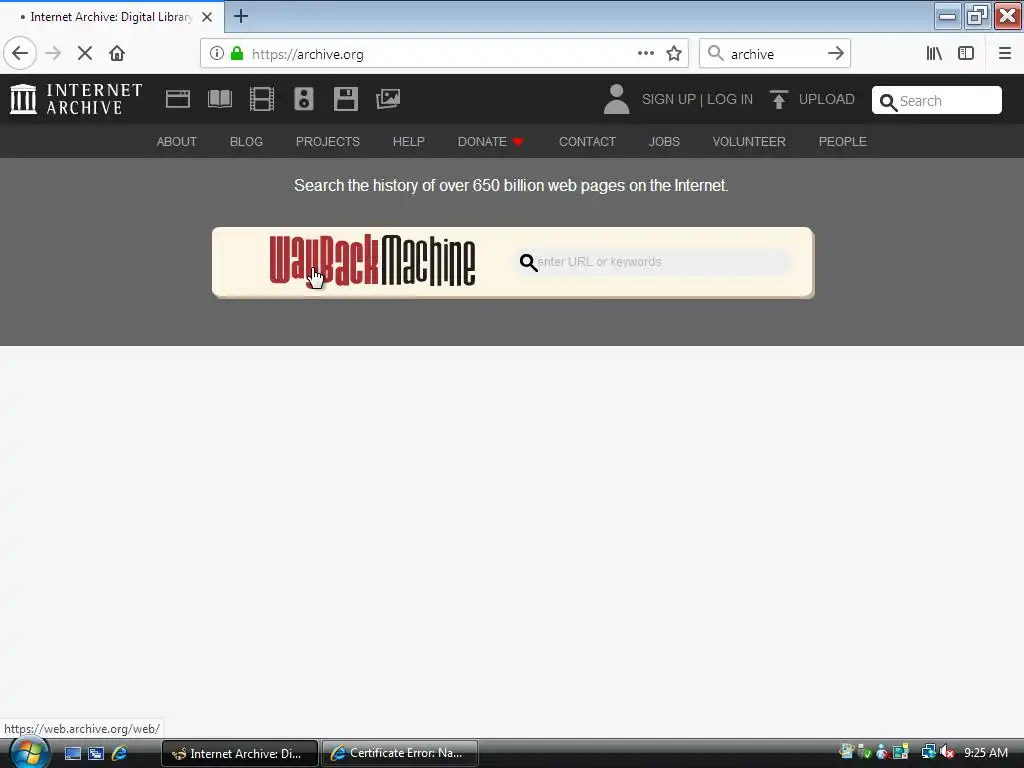Screen dimensions: 1024x768
Task: Select the Internet Archive browser tab
Action: [x=112, y=17]
